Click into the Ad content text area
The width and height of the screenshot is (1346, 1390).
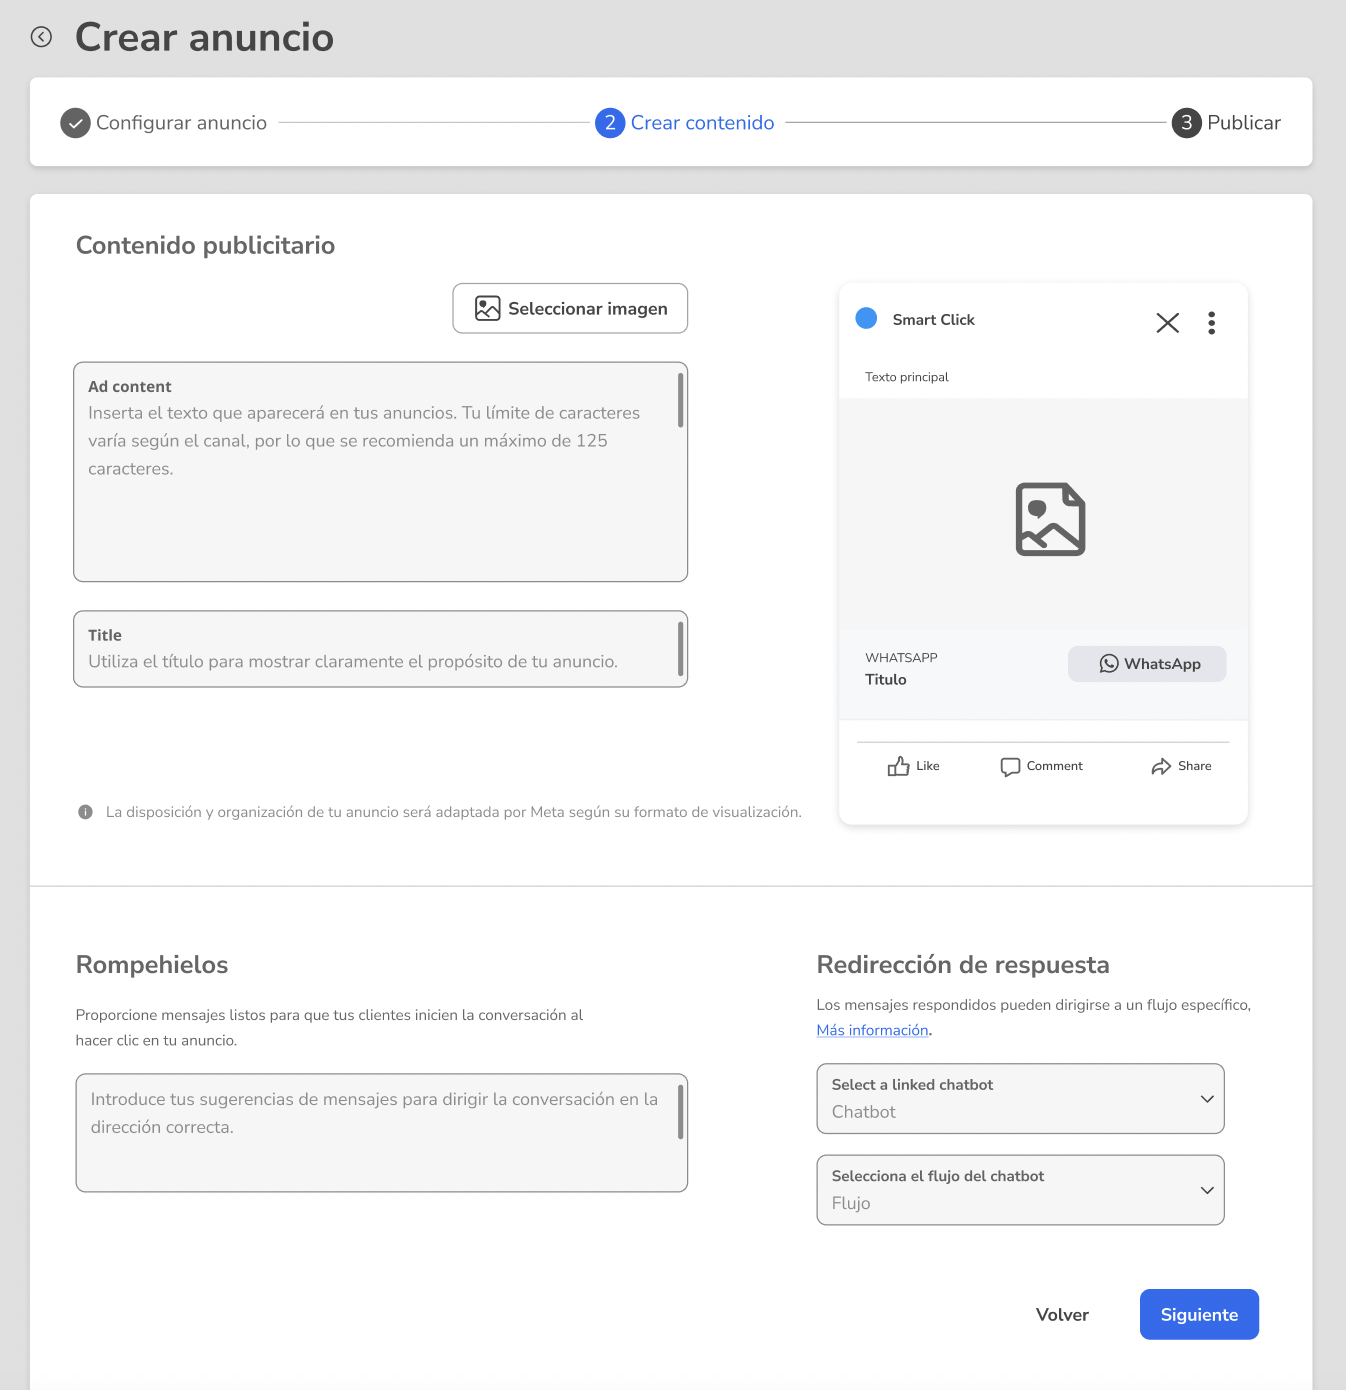(380, 472)
